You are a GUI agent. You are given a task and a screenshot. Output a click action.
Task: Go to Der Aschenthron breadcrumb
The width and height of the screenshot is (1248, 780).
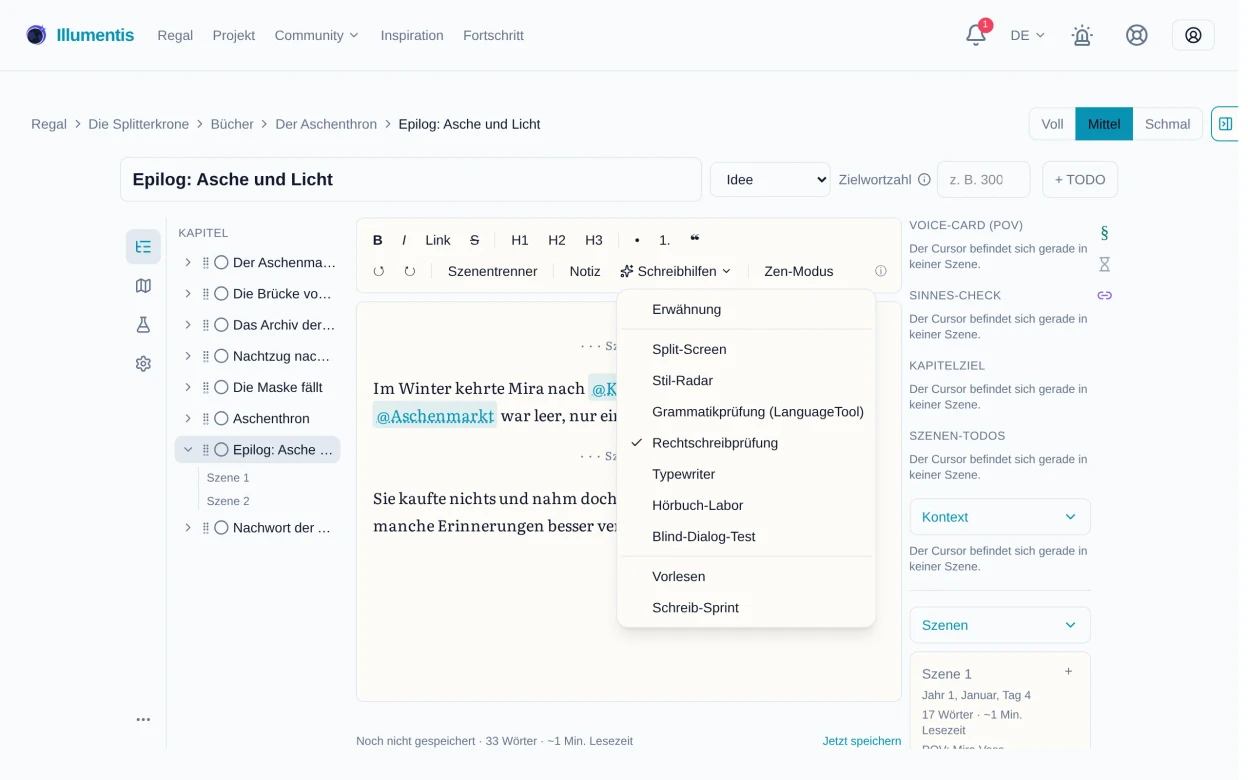(326, 124)
